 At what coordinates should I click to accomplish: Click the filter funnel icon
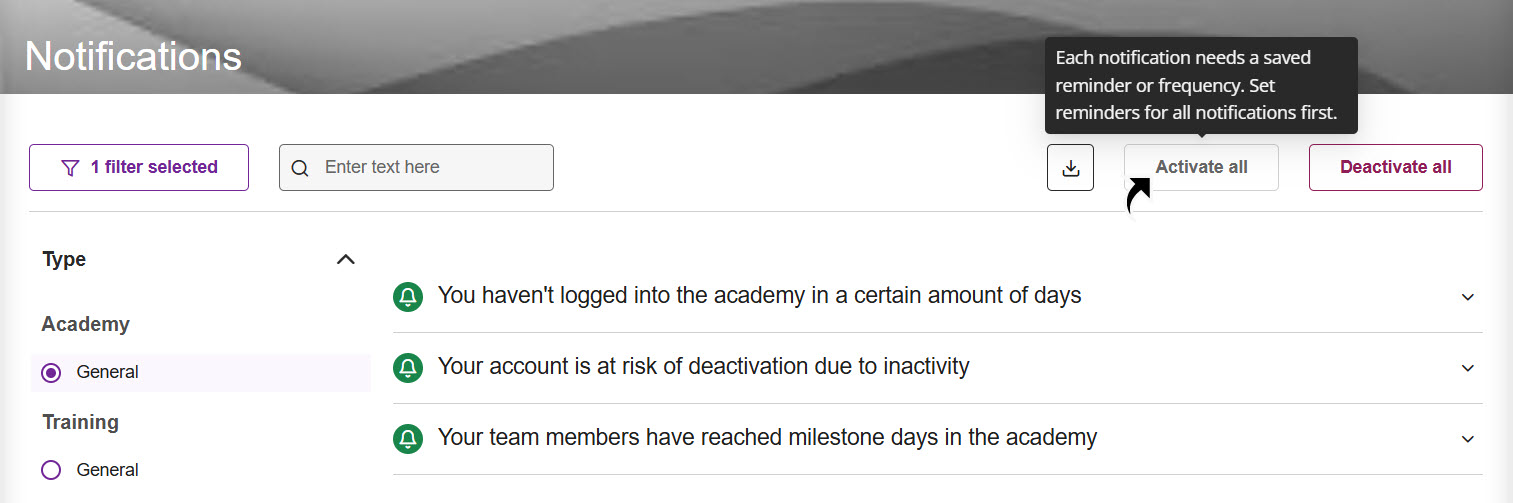point(70,168)
